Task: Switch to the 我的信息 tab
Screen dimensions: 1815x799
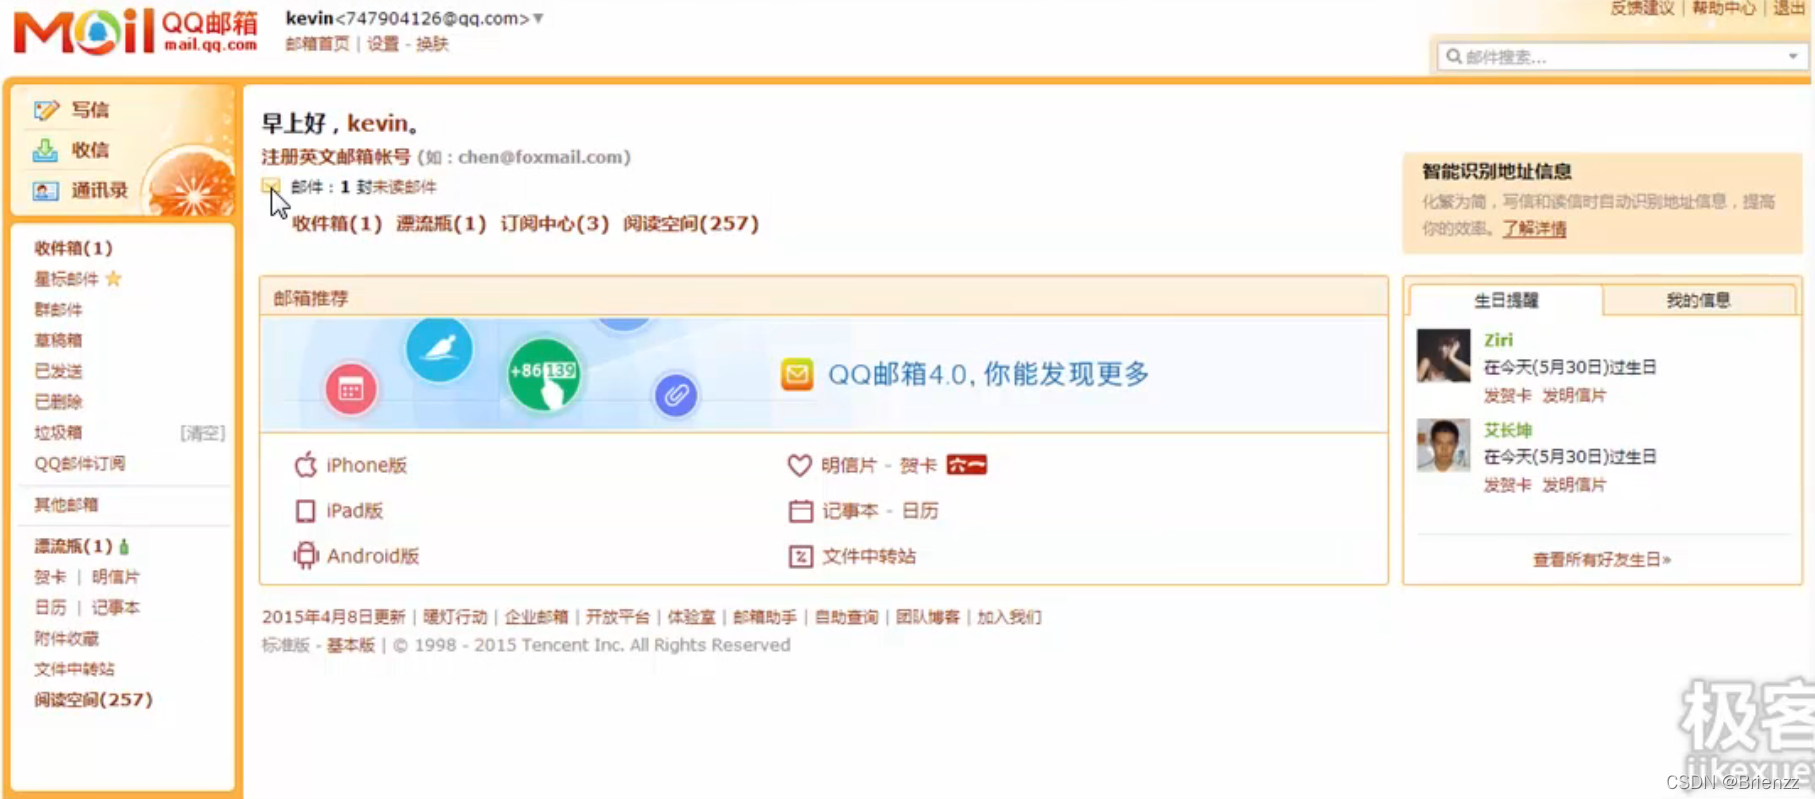Action: pyautogui.click(x=1698, y=300)
